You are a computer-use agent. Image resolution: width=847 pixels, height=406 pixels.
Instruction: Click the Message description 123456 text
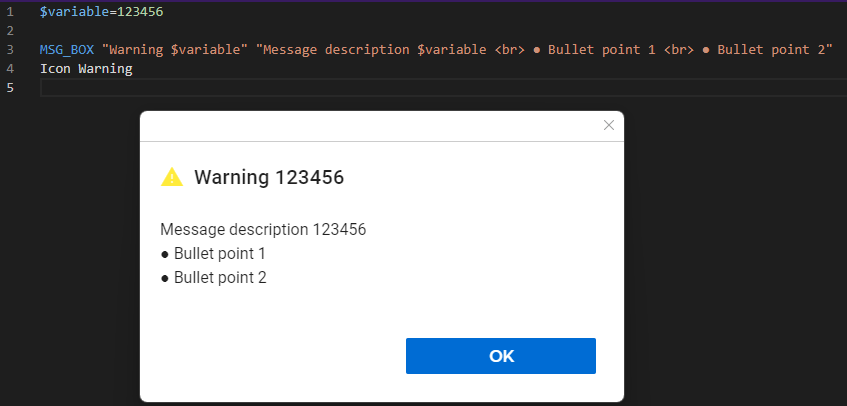point(263,229)
